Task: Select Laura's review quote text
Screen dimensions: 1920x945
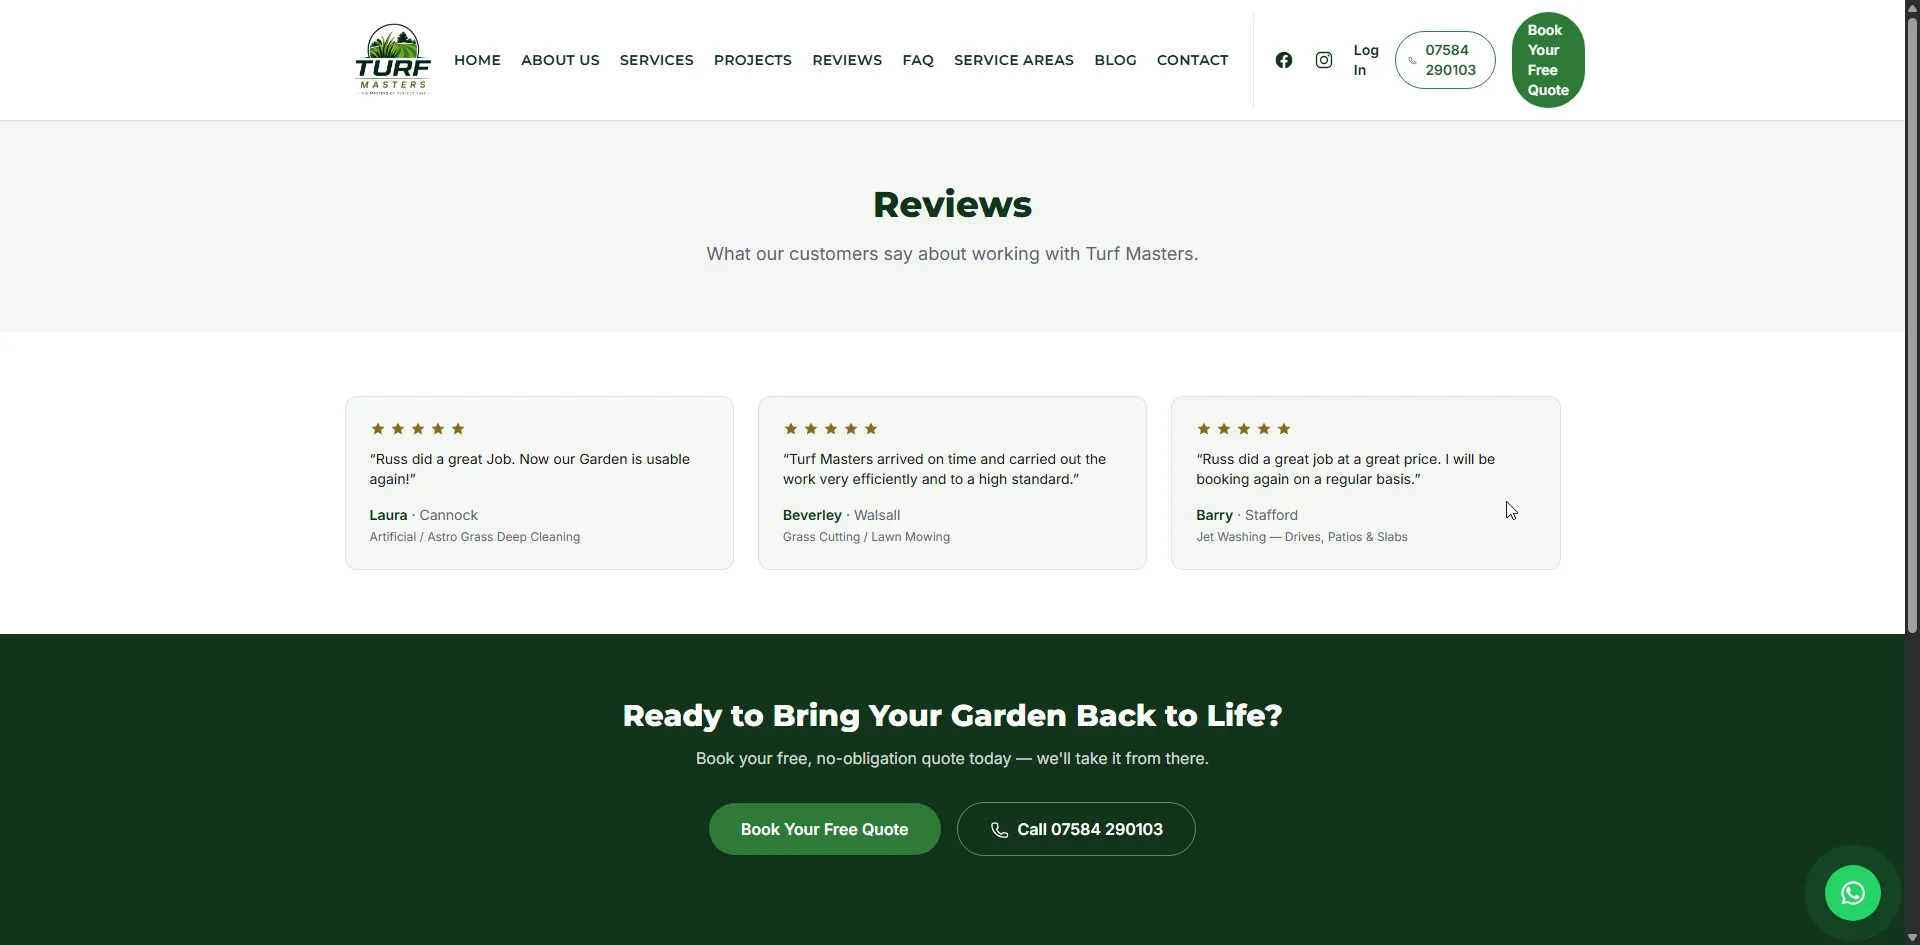Action: coord(530,469)
